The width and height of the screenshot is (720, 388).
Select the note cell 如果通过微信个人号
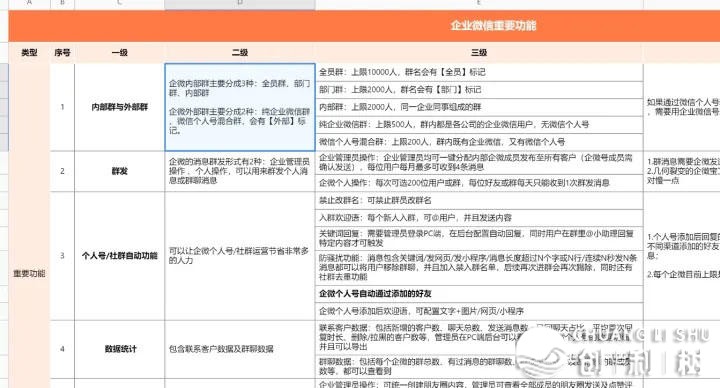682,107
